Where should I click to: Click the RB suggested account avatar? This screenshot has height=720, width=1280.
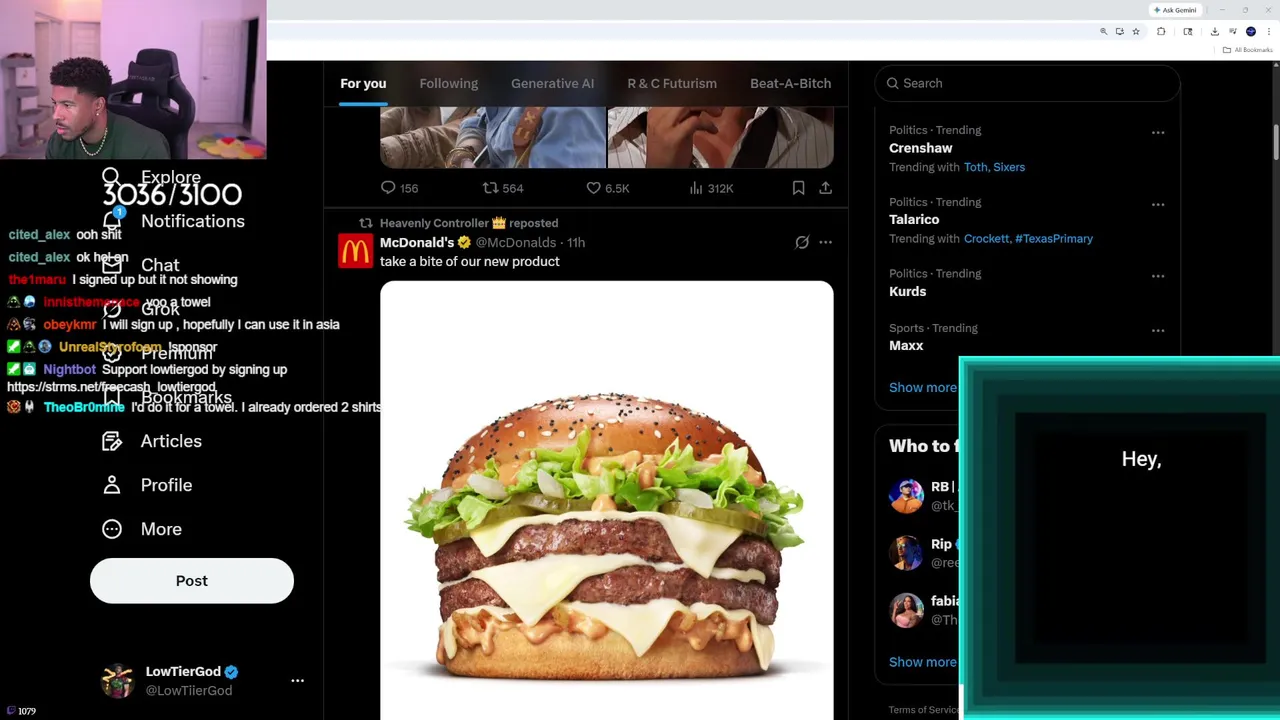[x=906, y=495]
